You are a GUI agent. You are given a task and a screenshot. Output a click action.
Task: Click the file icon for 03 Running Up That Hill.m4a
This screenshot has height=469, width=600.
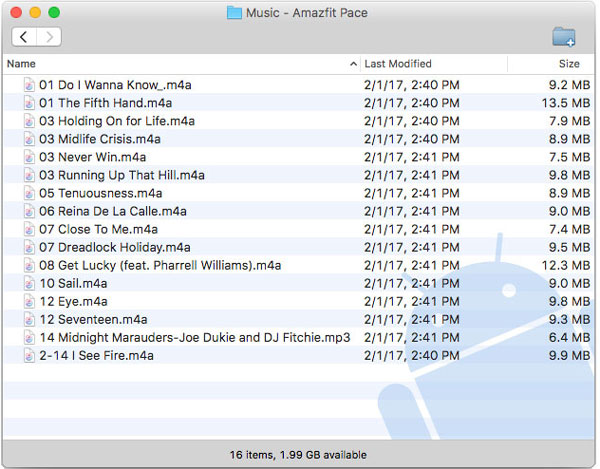tap(29, 175)
